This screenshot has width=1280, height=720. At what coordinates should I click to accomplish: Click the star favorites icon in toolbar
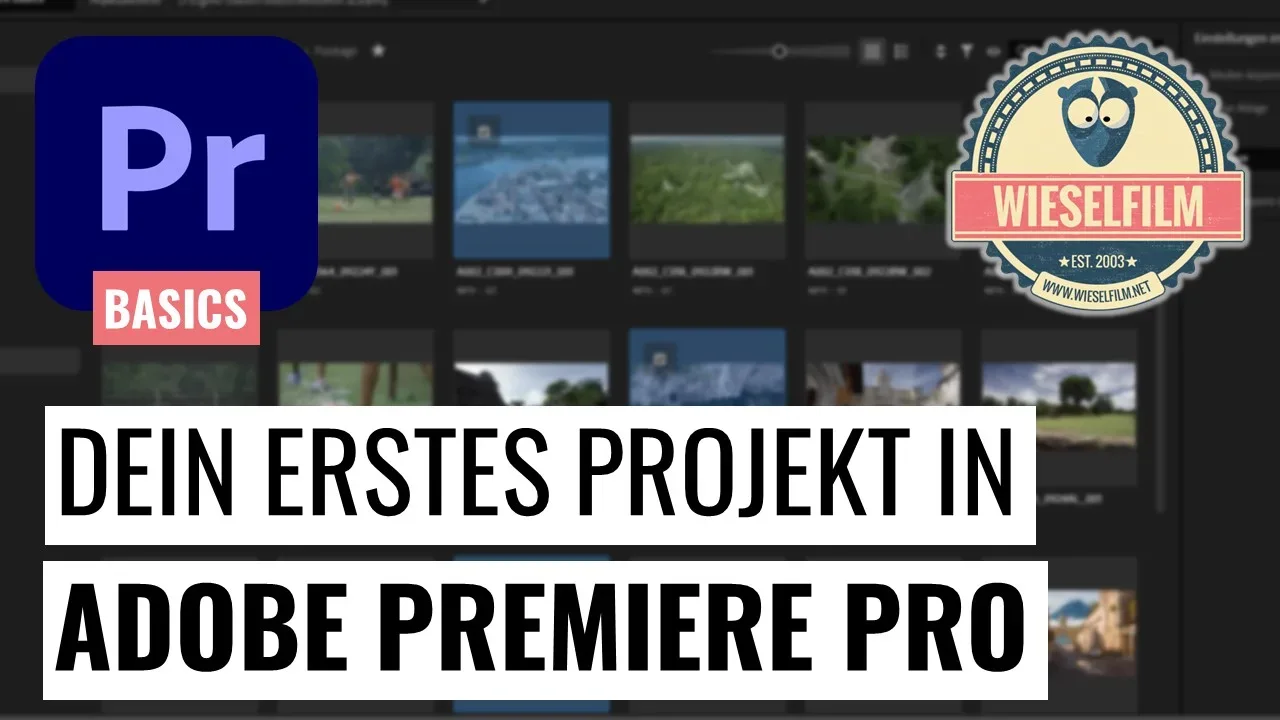coord(378,50)
